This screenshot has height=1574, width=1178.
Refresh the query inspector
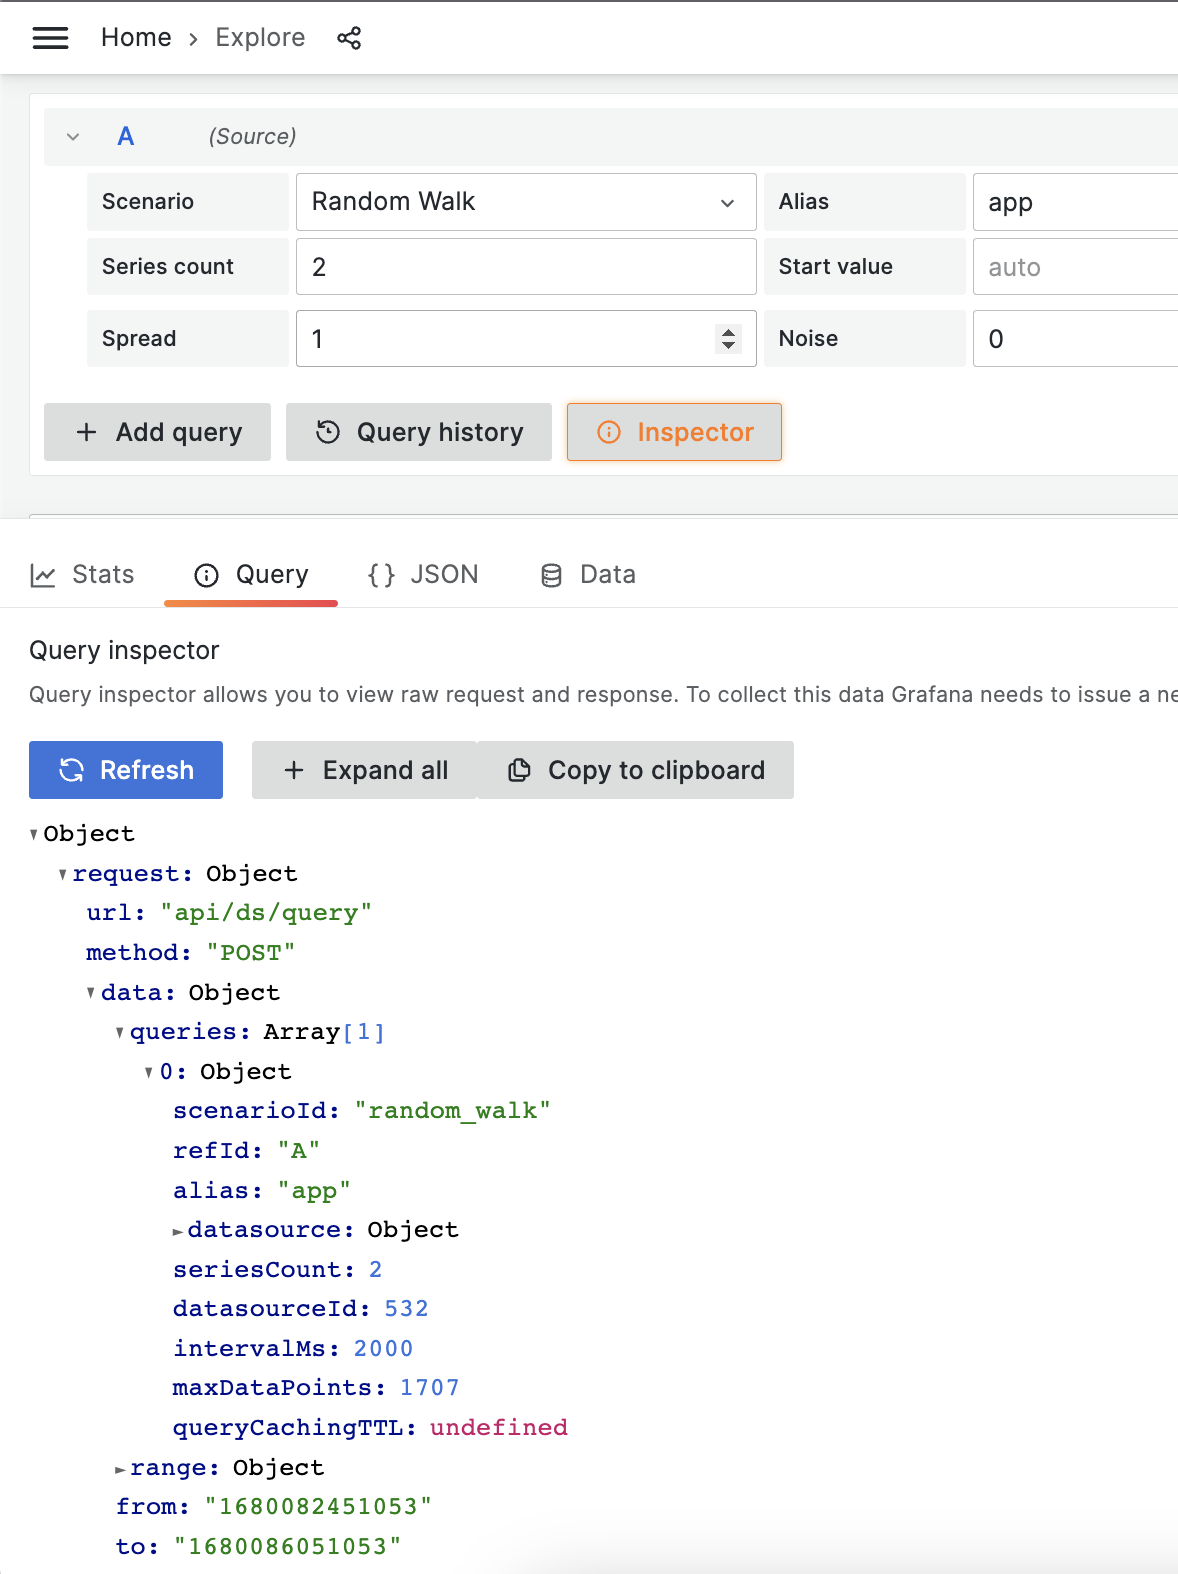[126, 770]
